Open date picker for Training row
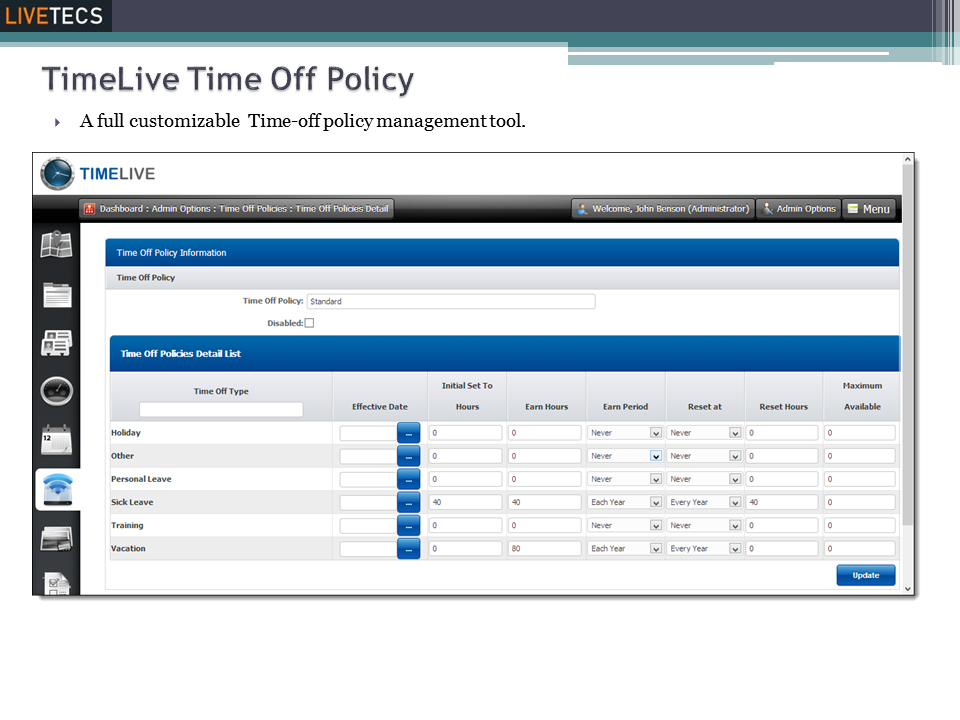Viewport: 960px width, 720px height. 408,525
